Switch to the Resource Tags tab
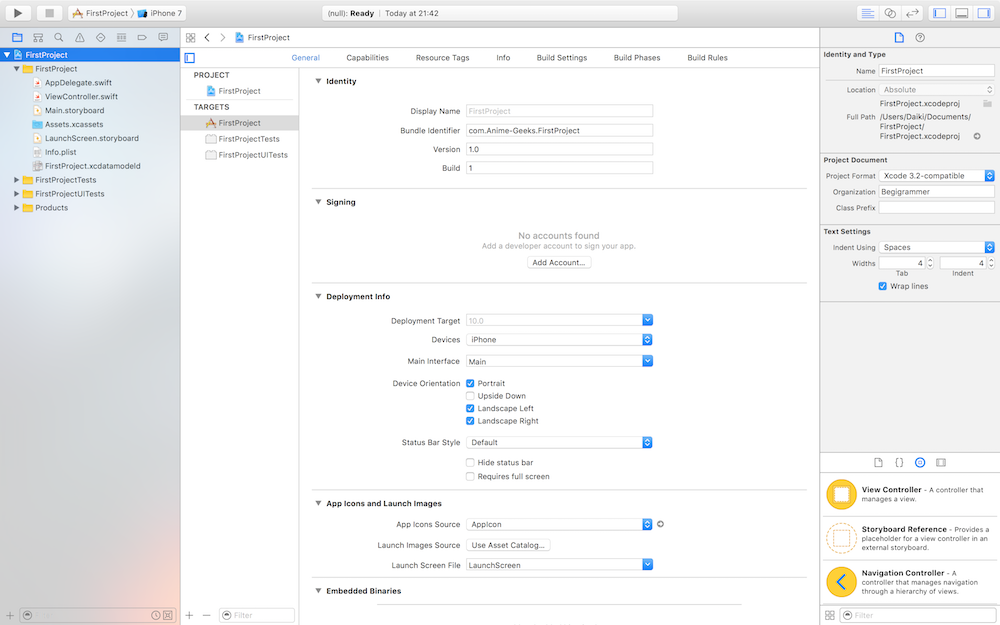Viewport: 1000px width, 625px height. point(443,57)
